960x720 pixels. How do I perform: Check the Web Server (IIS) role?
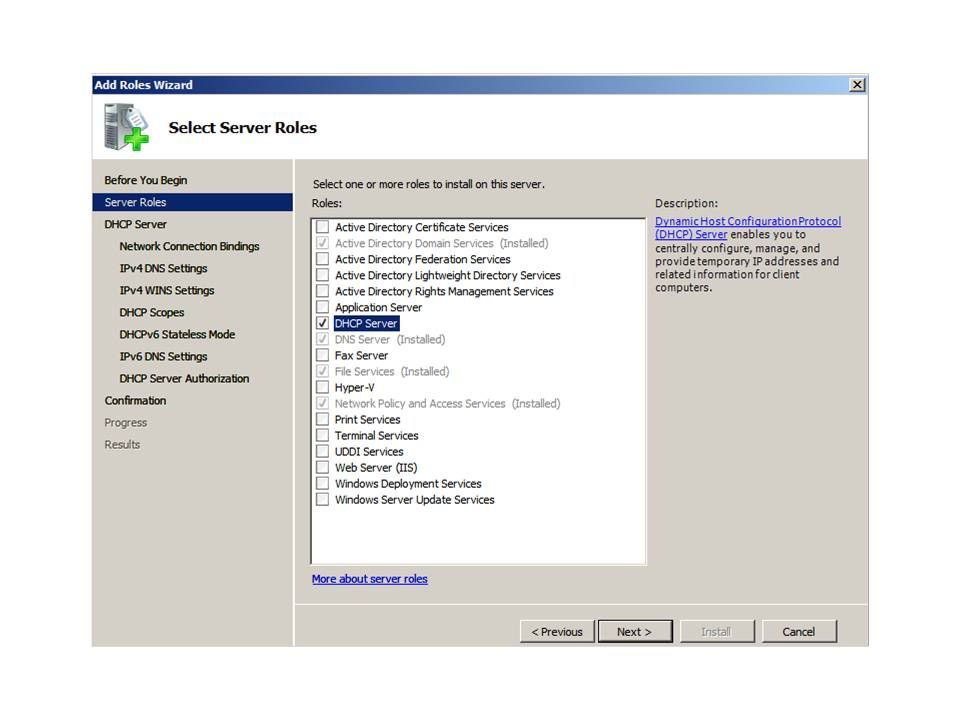click(322, 468)
